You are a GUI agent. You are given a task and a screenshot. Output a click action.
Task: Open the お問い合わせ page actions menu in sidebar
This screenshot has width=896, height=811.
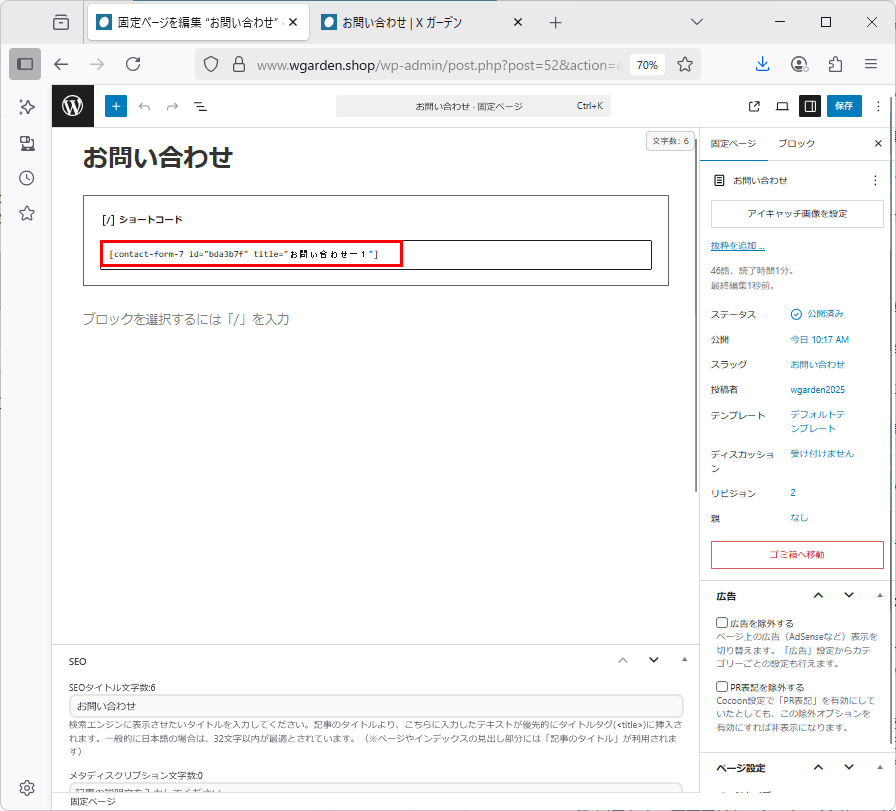(x=875, y=180)
